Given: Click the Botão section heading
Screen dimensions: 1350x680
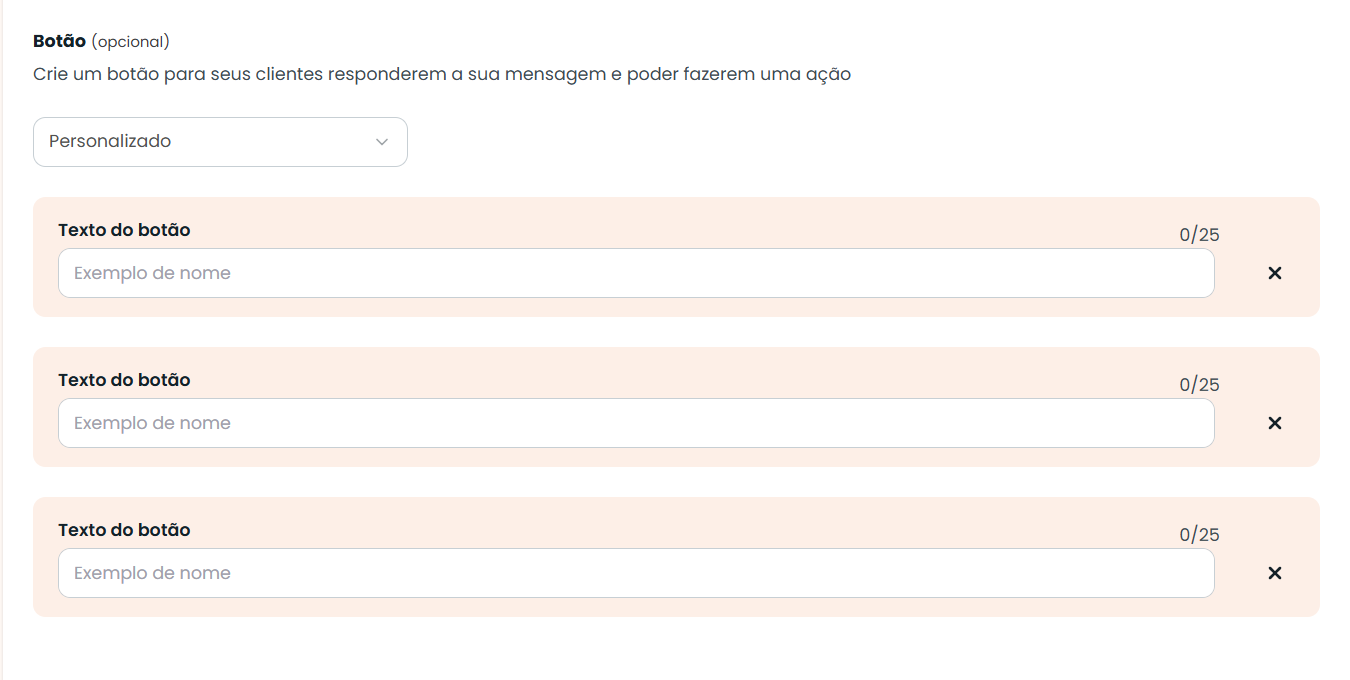Looking at the screenshot, I should pyautogui.click(x=59, y=41).
